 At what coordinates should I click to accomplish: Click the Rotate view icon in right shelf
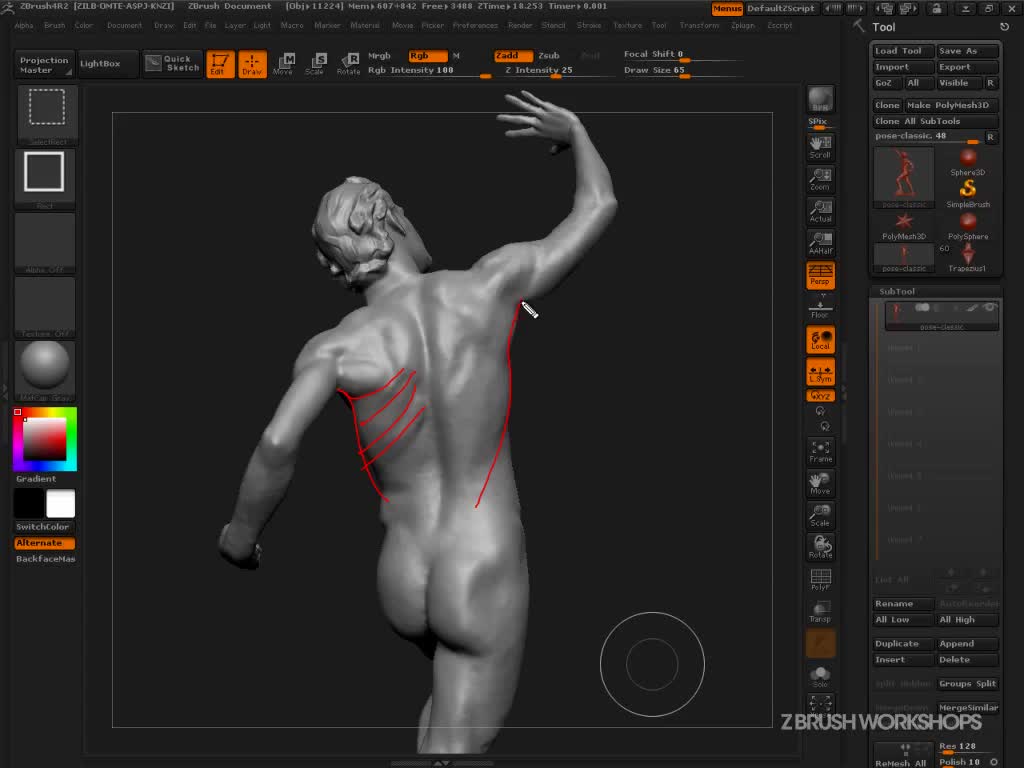click(x=820, y=547)
